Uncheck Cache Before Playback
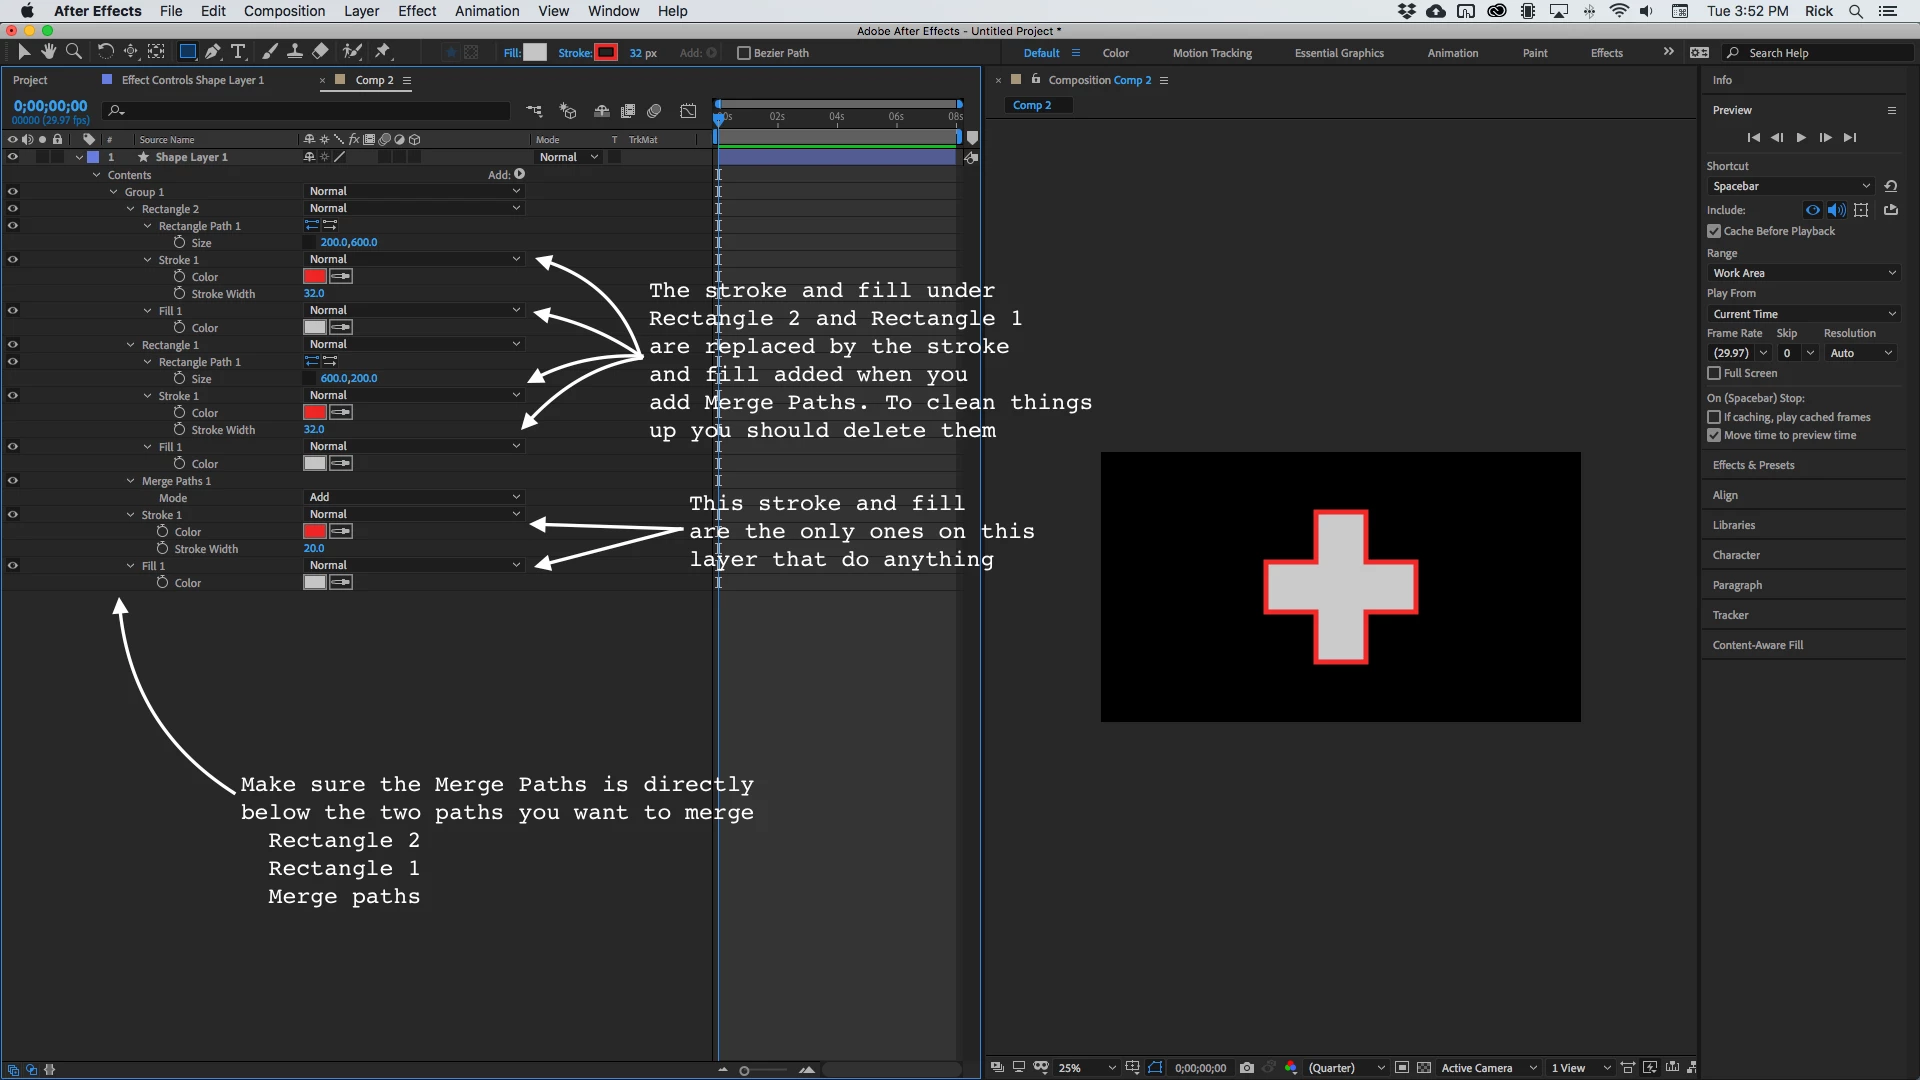Screen dimensions: 1920x1080 tap(1714, 231)
